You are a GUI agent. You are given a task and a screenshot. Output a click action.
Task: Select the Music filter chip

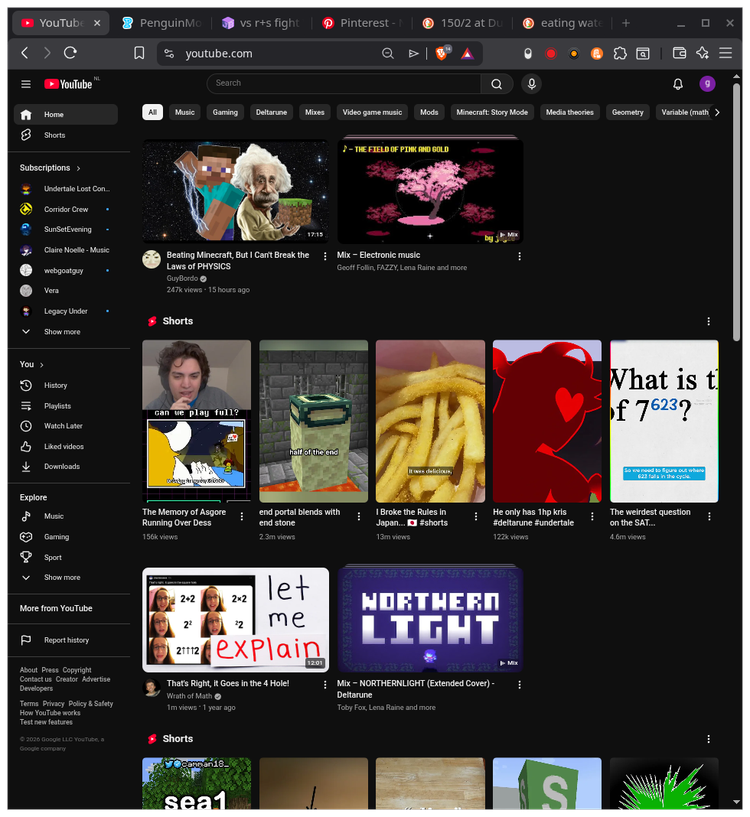pyautogui.click(x=185, y=112)
